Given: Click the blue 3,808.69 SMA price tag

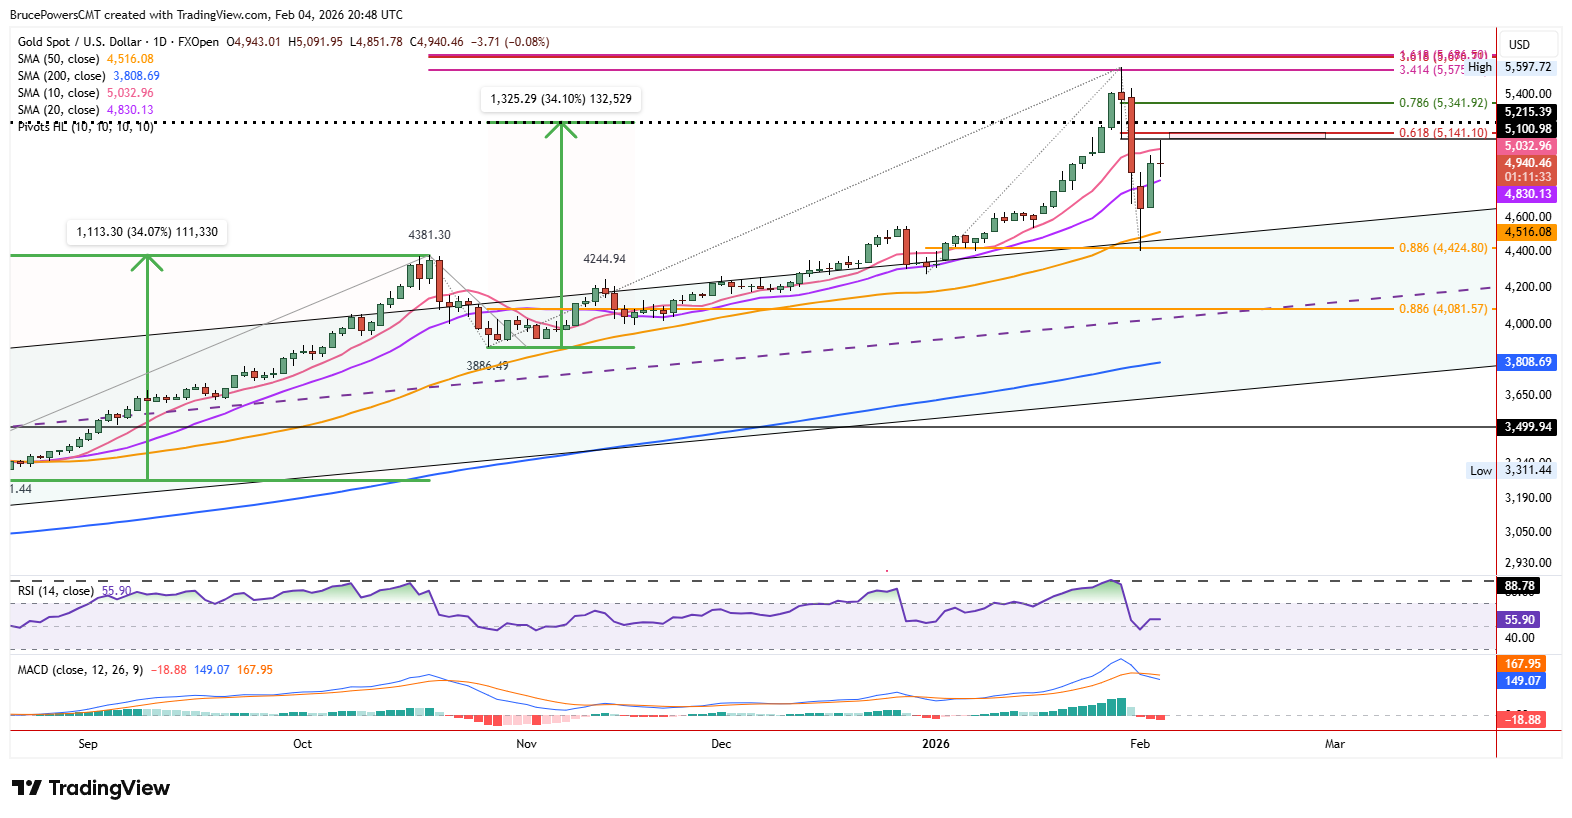Looking at the screenshot, I should click(x=1527, y=362).
